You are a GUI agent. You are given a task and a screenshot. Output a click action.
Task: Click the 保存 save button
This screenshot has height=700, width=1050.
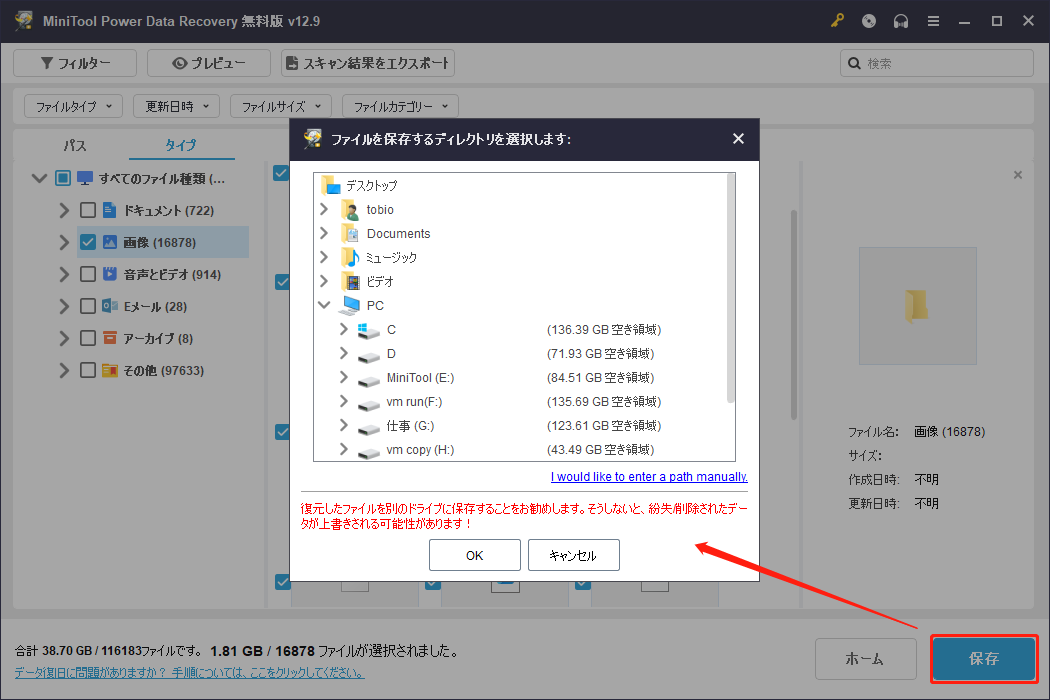tap(984, 659)
